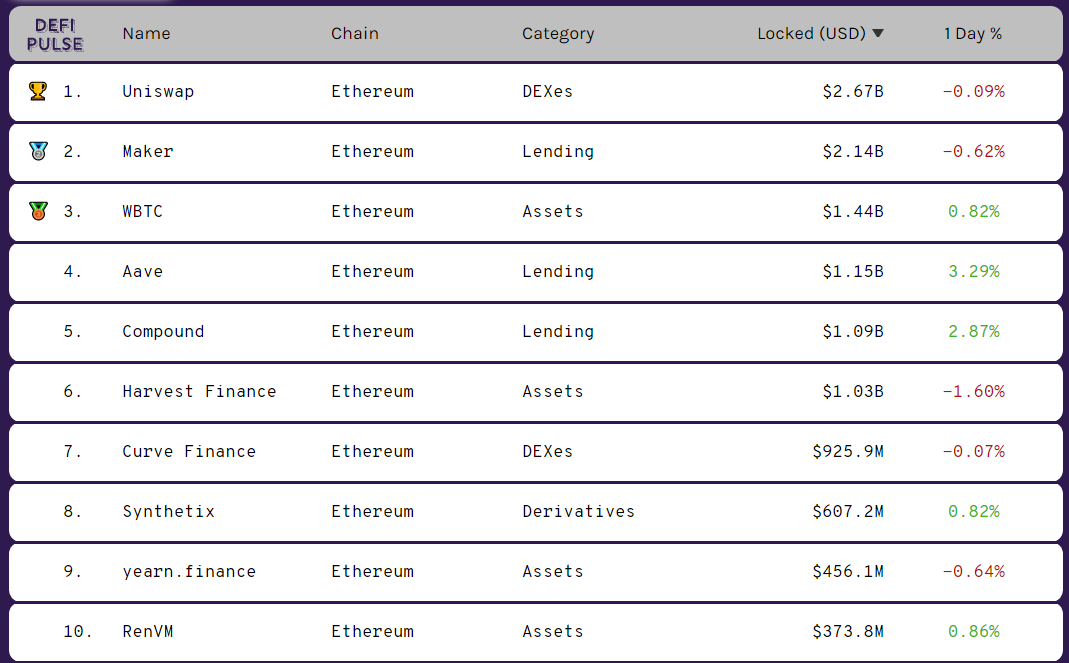Click the Locked (USD) sort arrow
Screen dimensions: 1069x663
[x=878, y=34]
